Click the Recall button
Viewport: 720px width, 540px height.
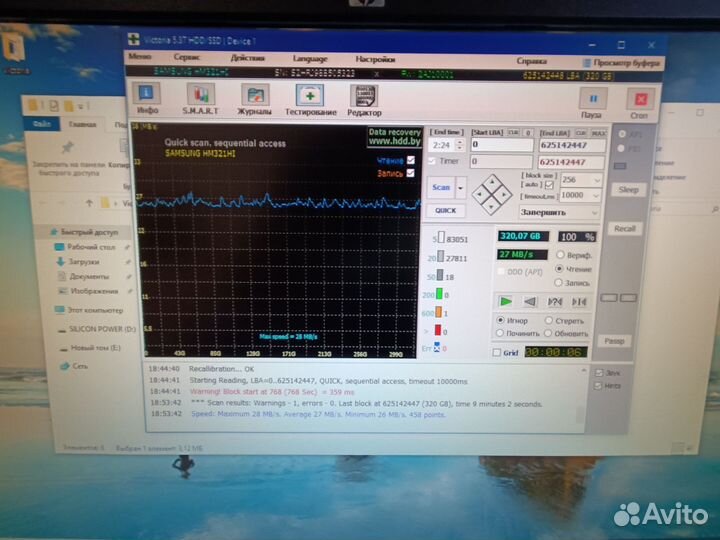tap(624, 228)
